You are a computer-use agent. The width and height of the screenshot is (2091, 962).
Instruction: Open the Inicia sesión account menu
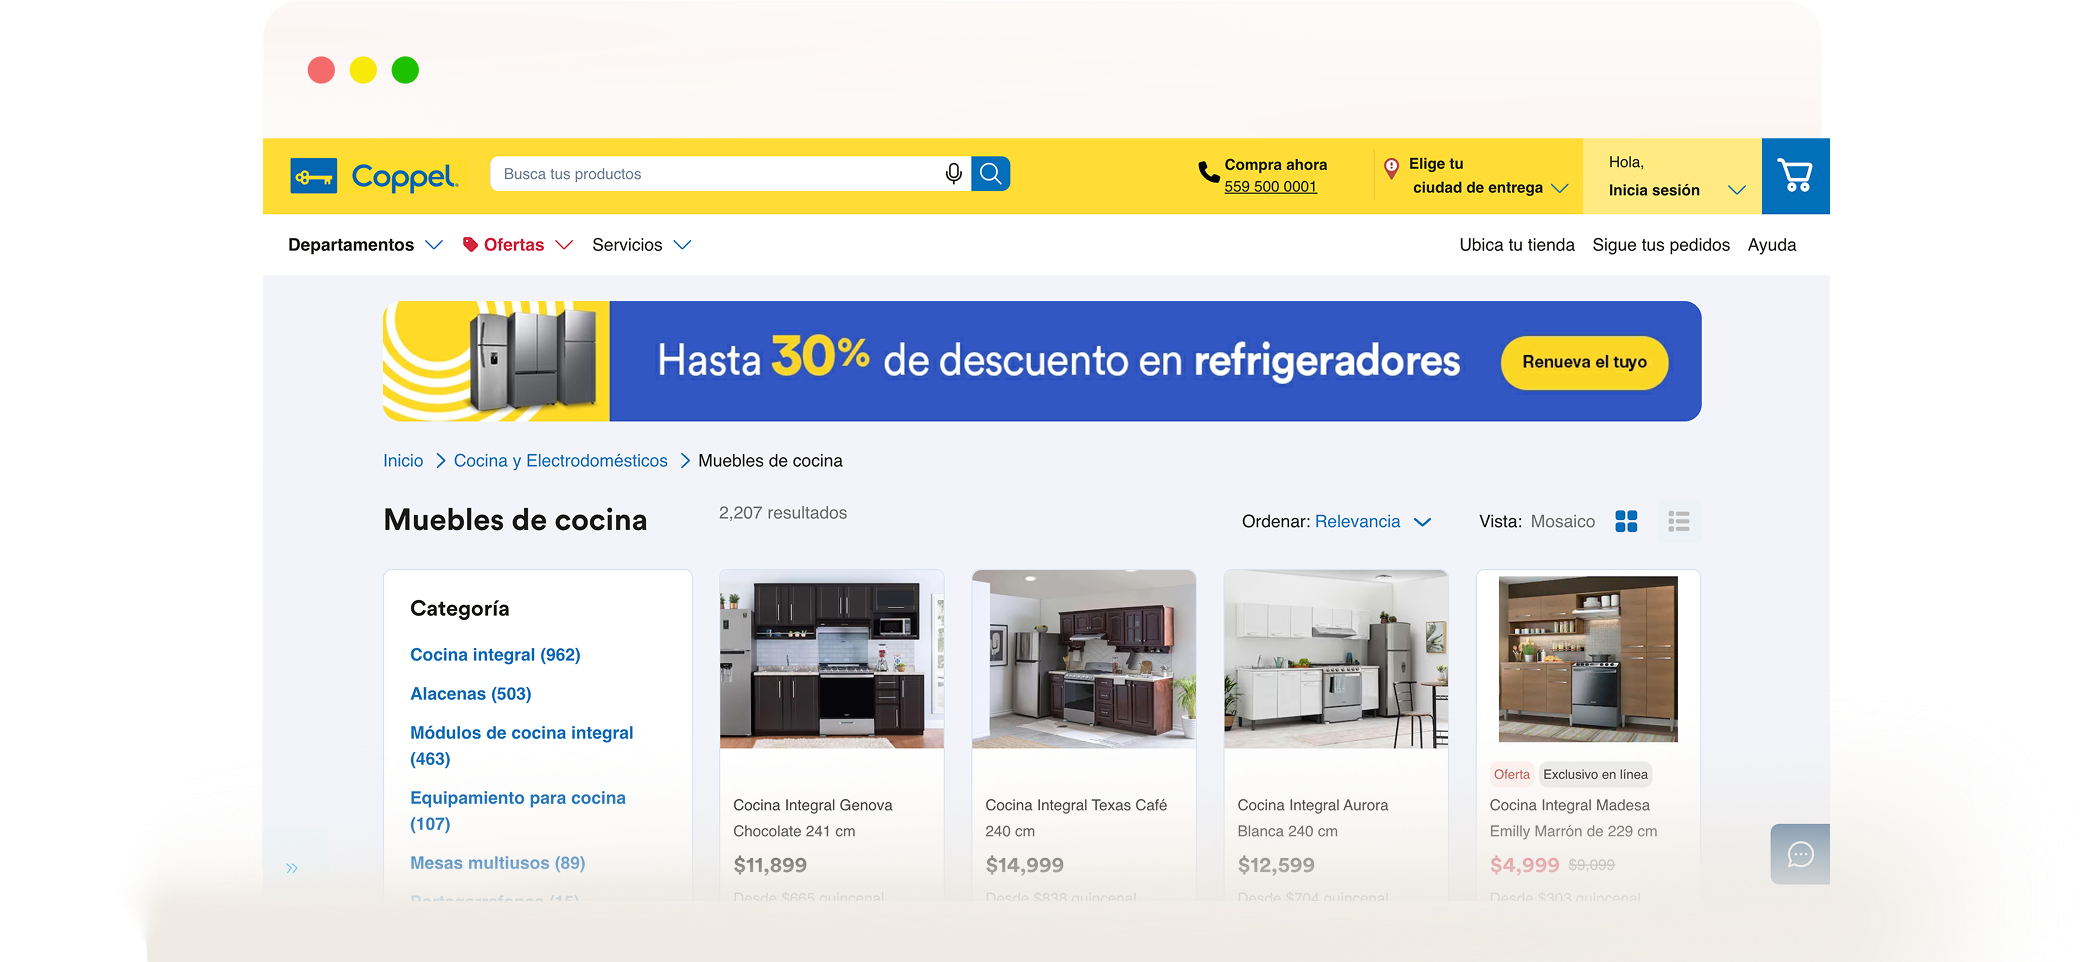tap(1675, 189)
